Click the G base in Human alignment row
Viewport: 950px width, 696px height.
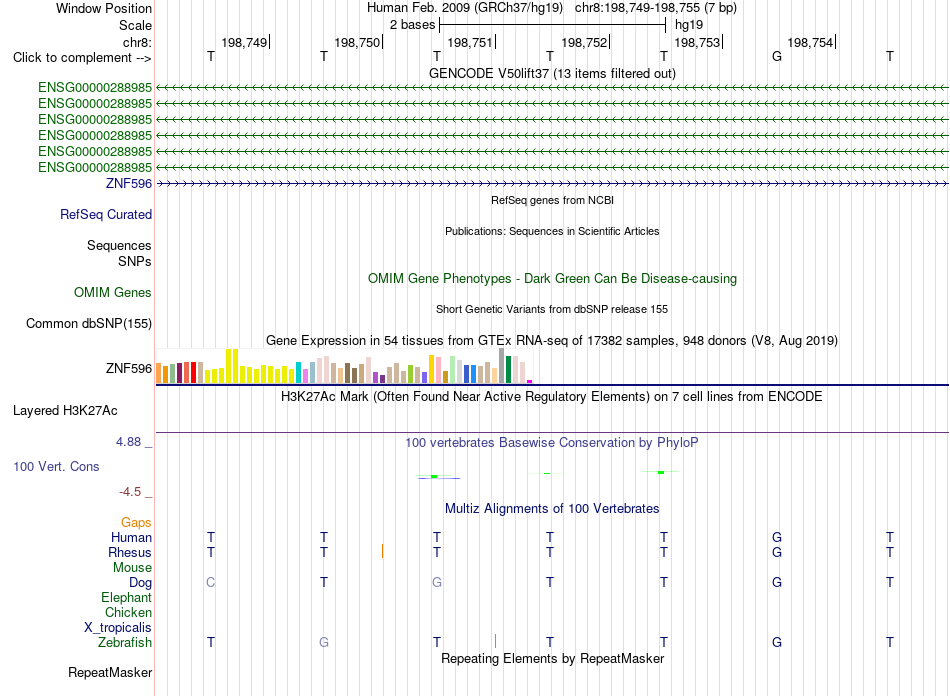pyautogui.click(x=777, y=537)
